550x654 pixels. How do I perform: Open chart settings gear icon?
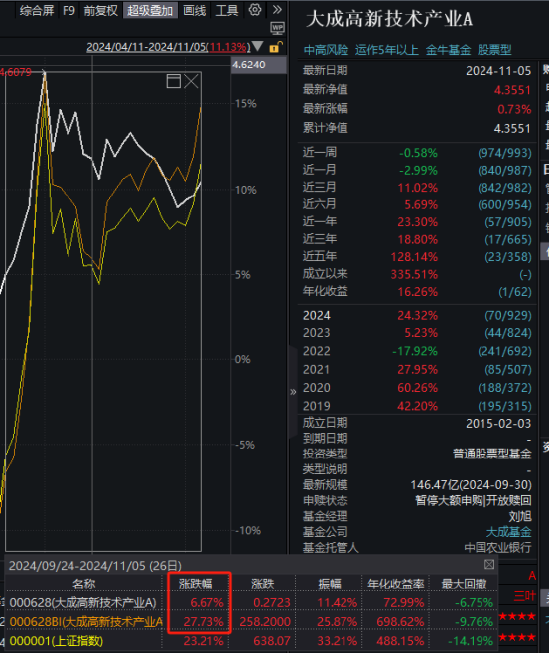click(x=255, y=10)
